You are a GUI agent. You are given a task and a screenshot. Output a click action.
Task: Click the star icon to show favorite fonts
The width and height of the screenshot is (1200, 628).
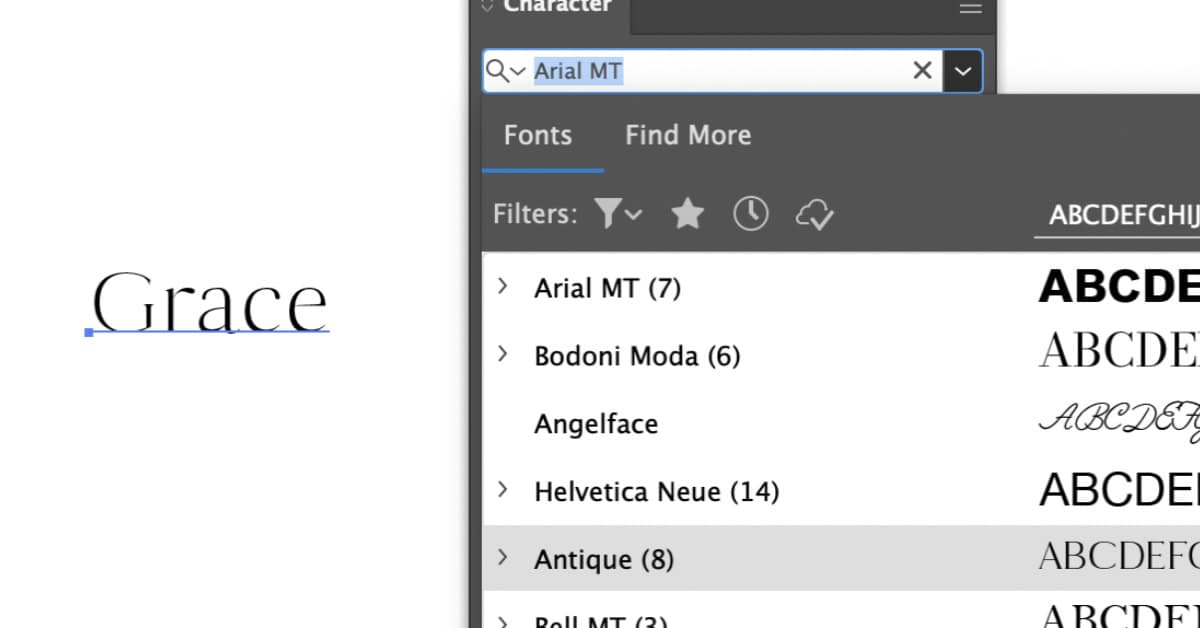coord(687,212)
